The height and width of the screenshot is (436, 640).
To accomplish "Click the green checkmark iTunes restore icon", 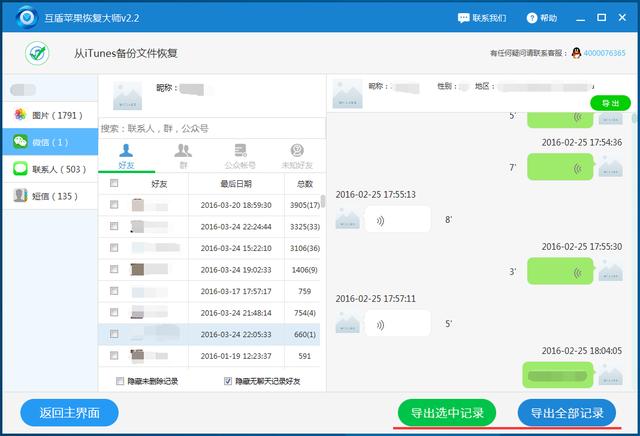I will [x=37, y=53].
